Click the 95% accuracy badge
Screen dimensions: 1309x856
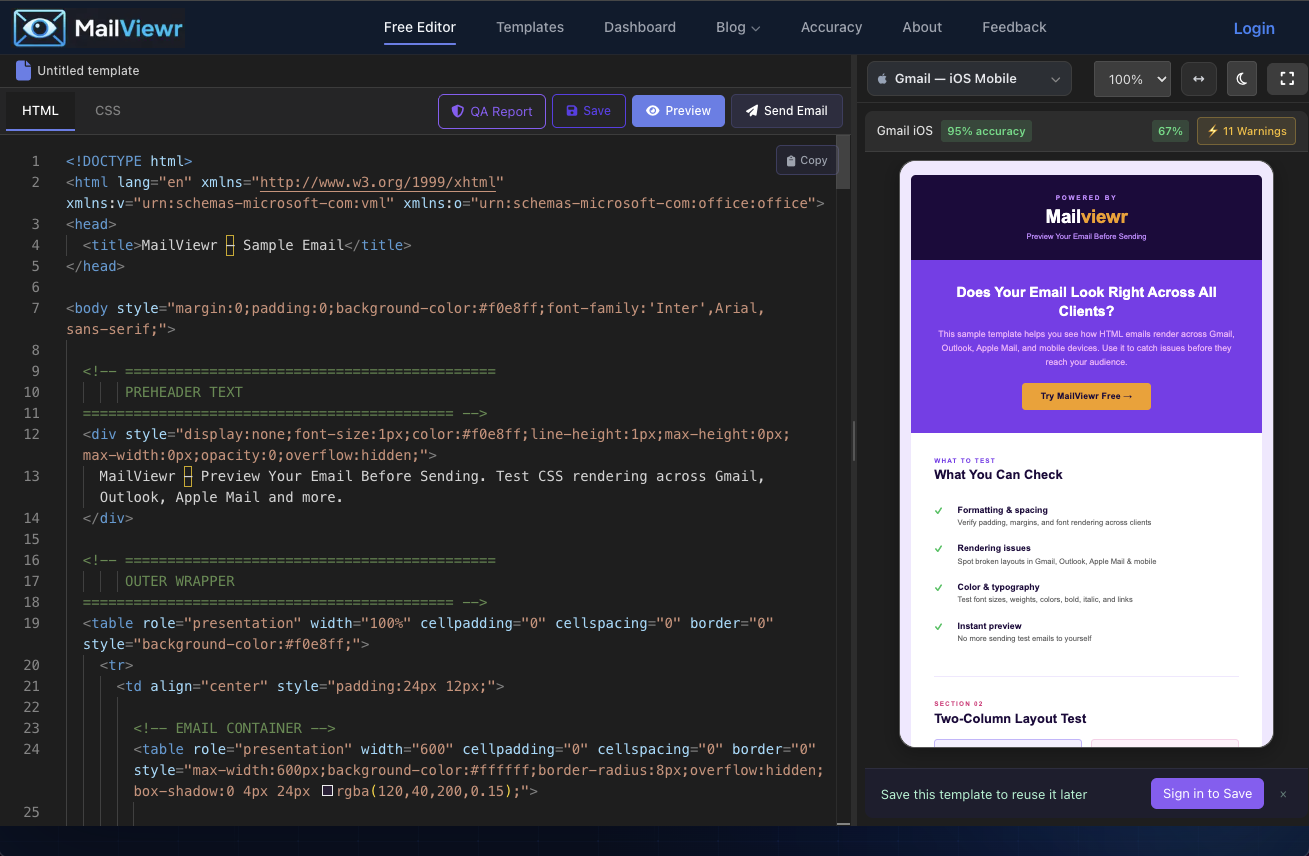click(986, 131)
